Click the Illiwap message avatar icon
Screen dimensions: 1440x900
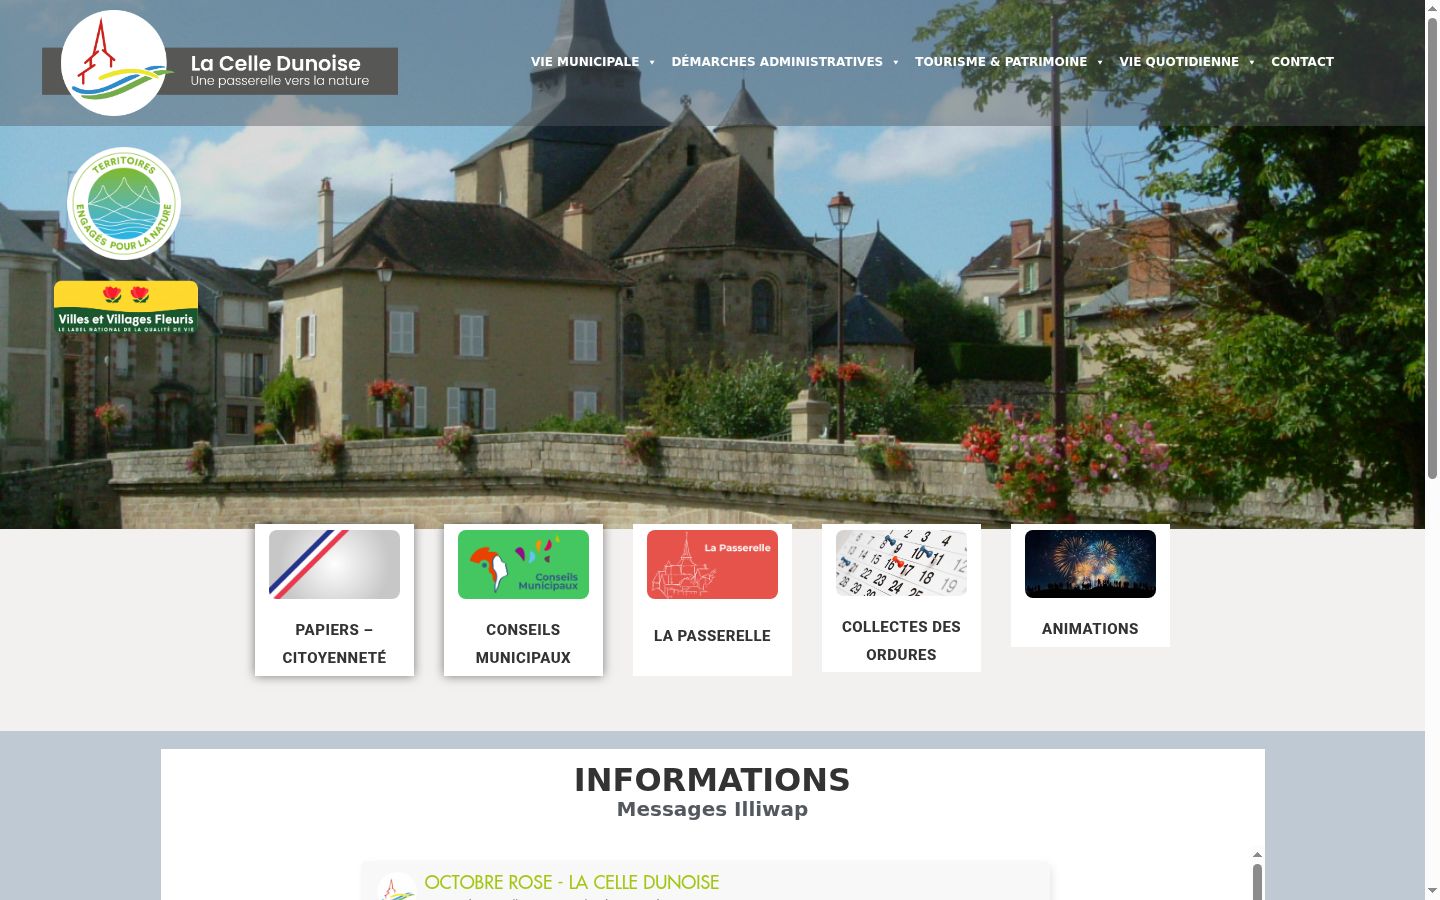pyautogui.click(x=396, y=887)
